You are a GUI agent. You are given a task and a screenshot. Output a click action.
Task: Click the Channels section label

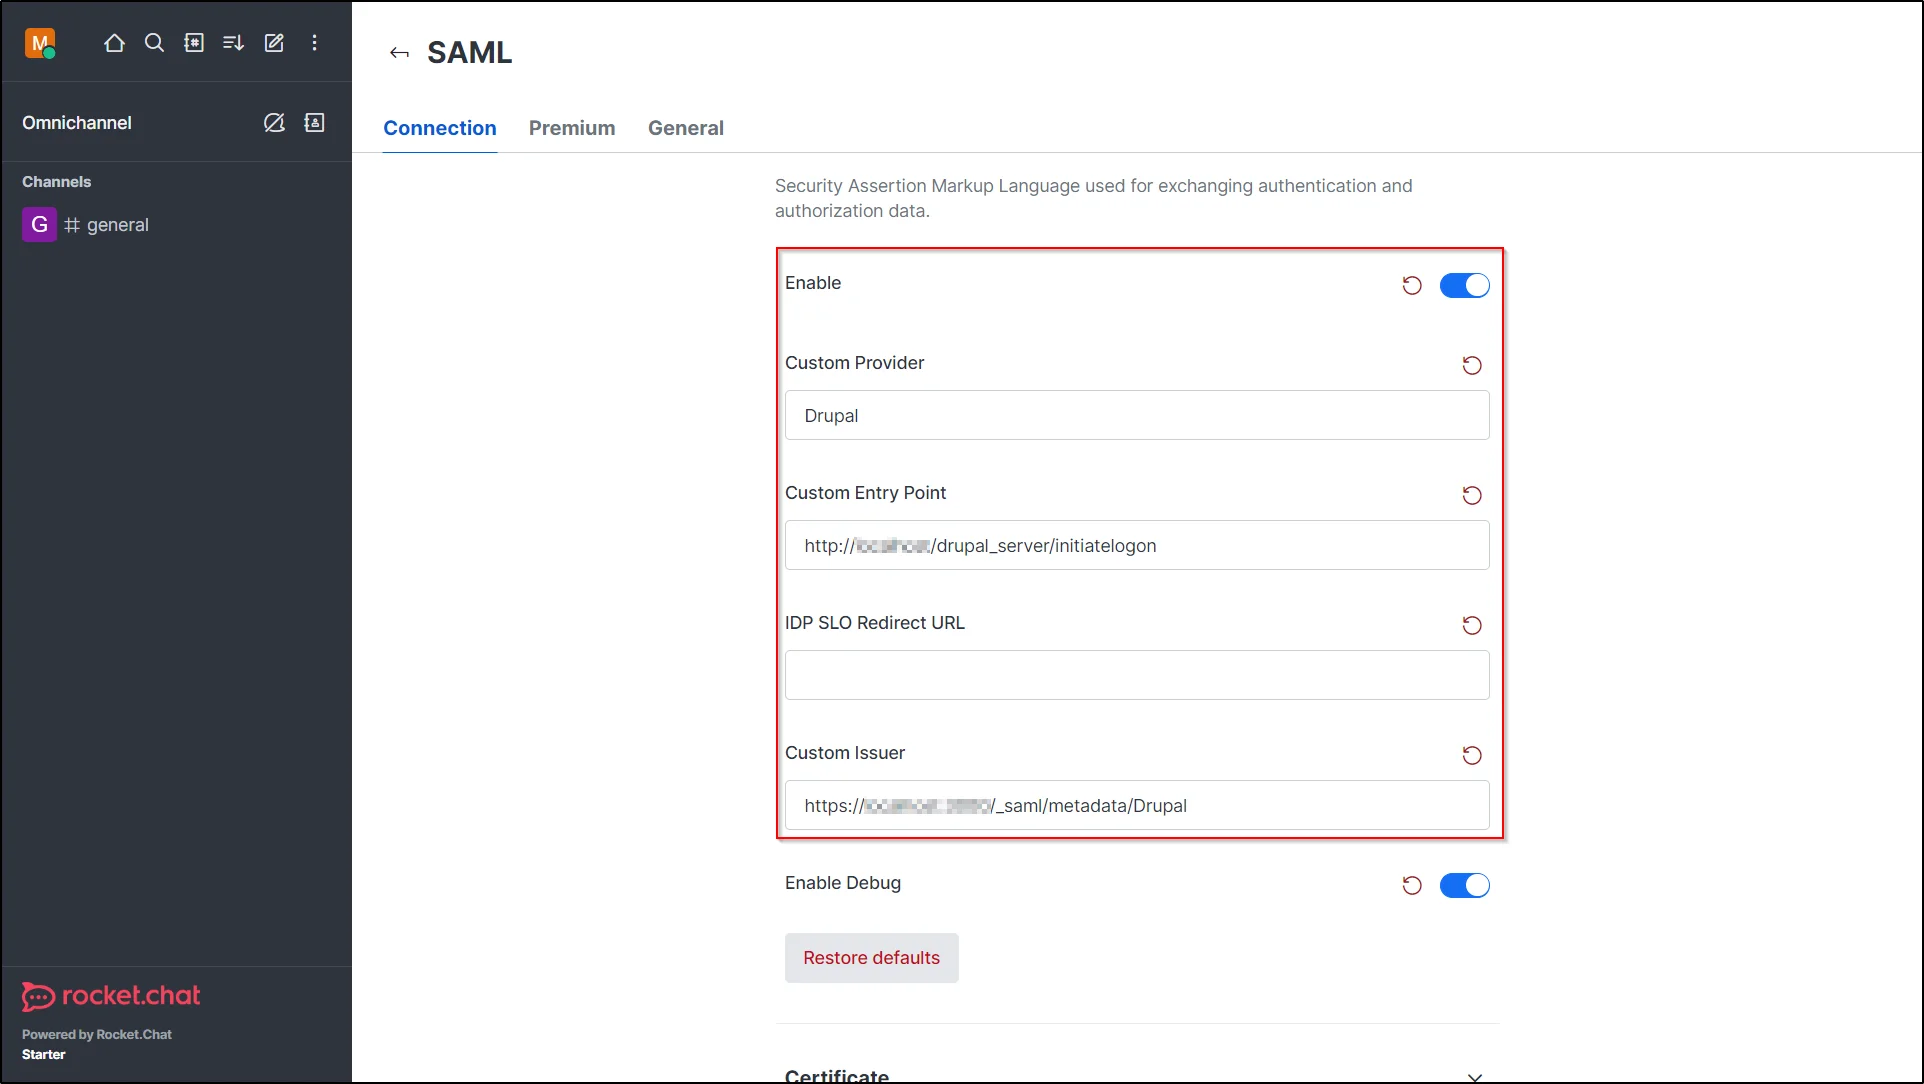(x=56, y=182)
